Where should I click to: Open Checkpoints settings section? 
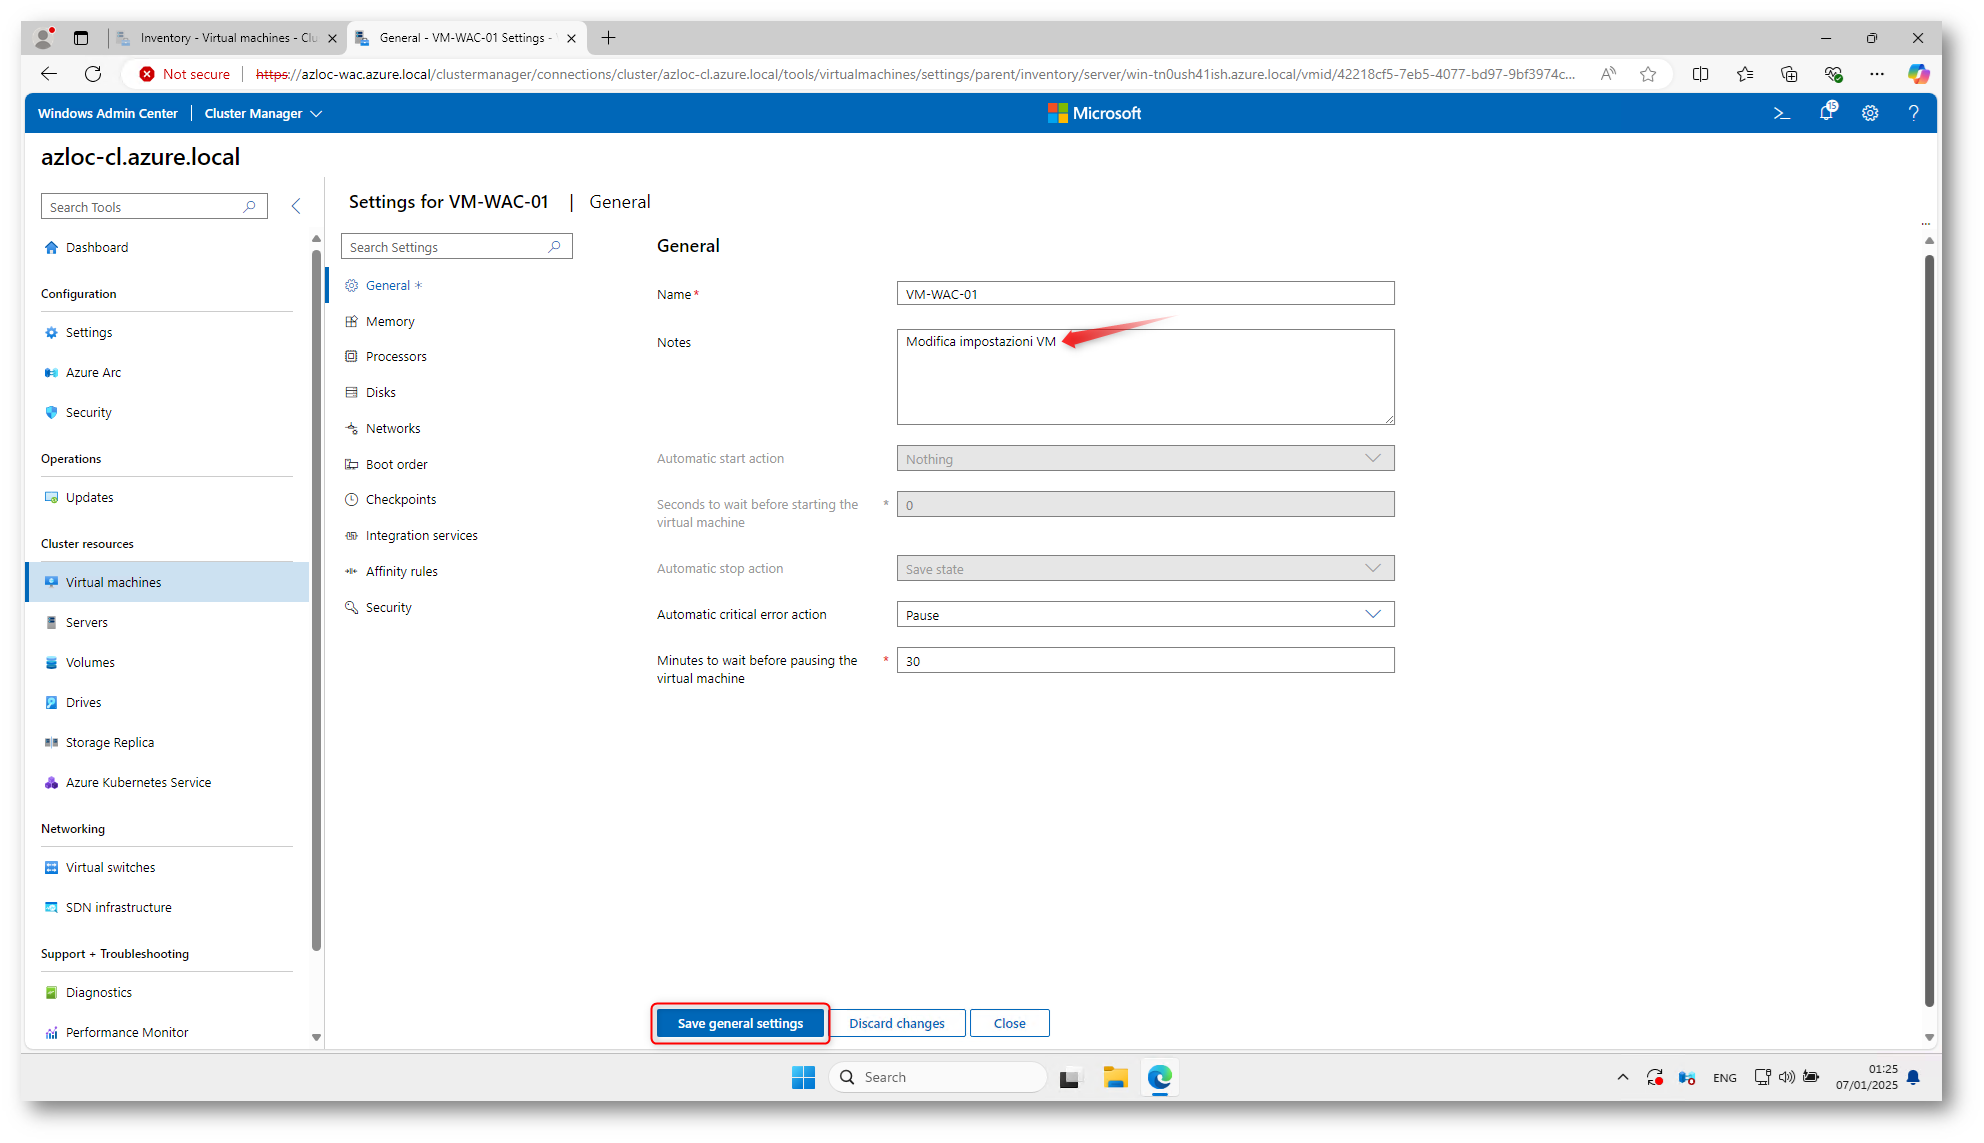point(400,500)
